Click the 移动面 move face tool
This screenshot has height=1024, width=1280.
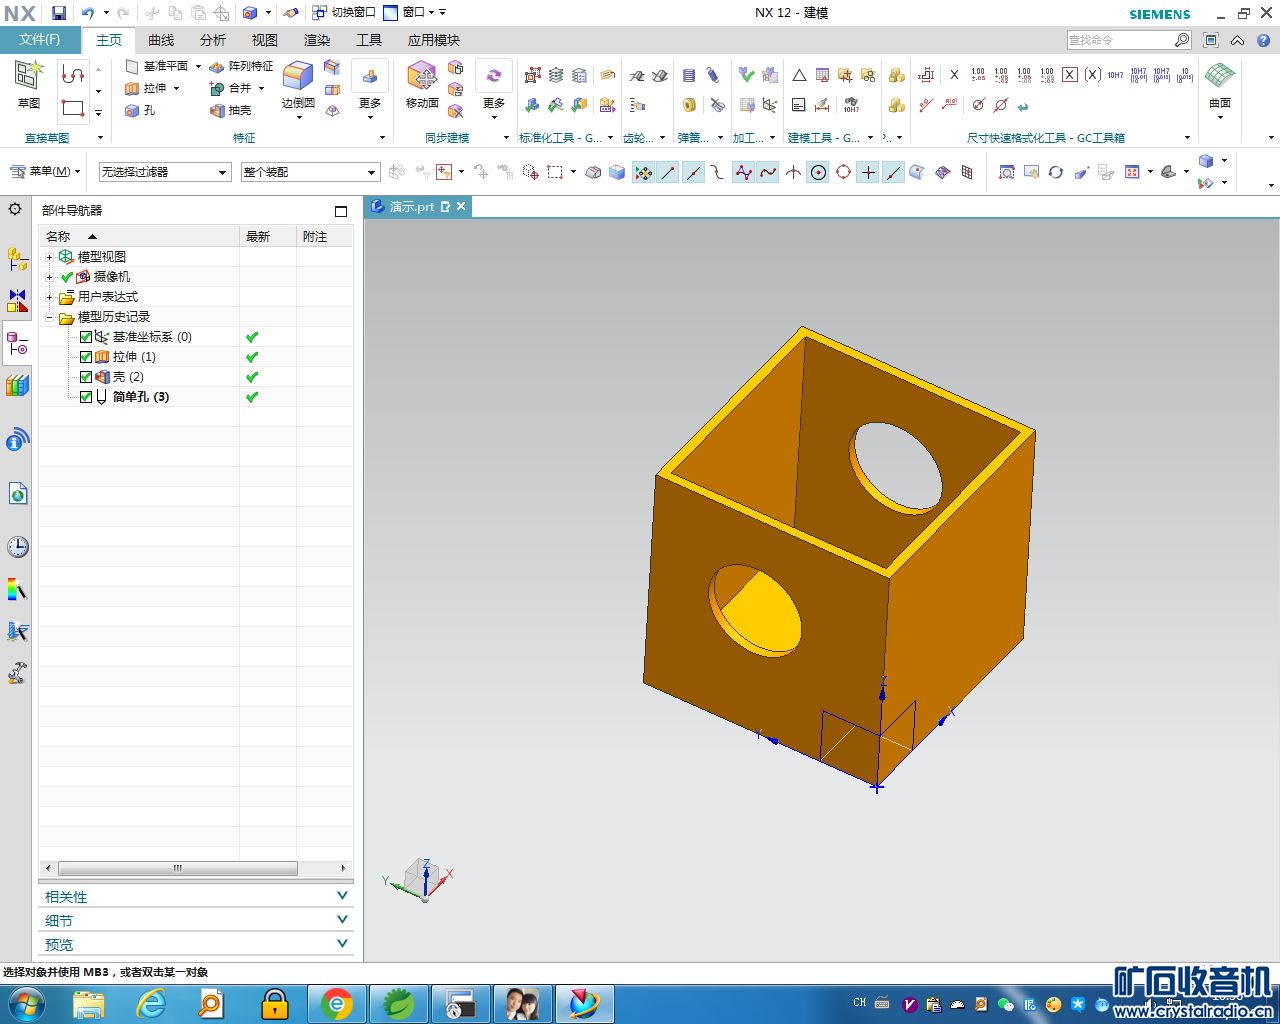[422, 86]
